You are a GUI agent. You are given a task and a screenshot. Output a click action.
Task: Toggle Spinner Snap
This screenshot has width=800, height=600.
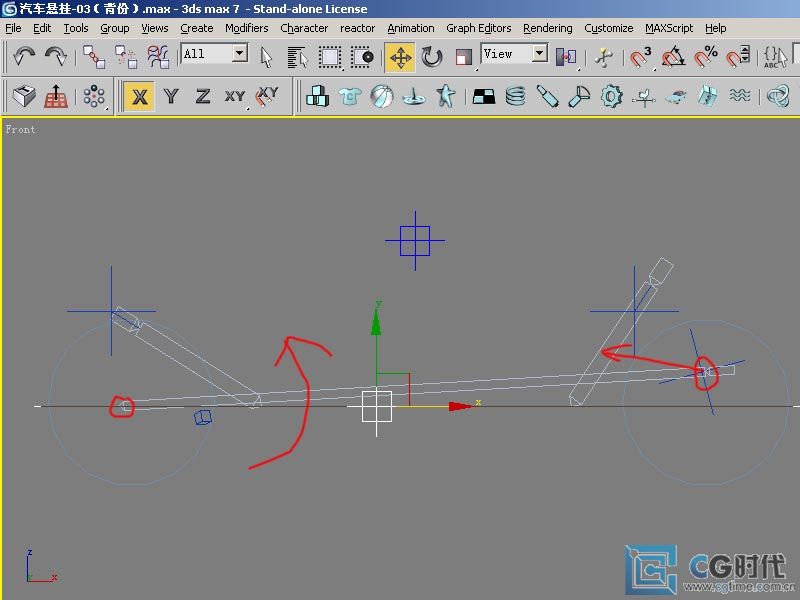tap(738, 57)
